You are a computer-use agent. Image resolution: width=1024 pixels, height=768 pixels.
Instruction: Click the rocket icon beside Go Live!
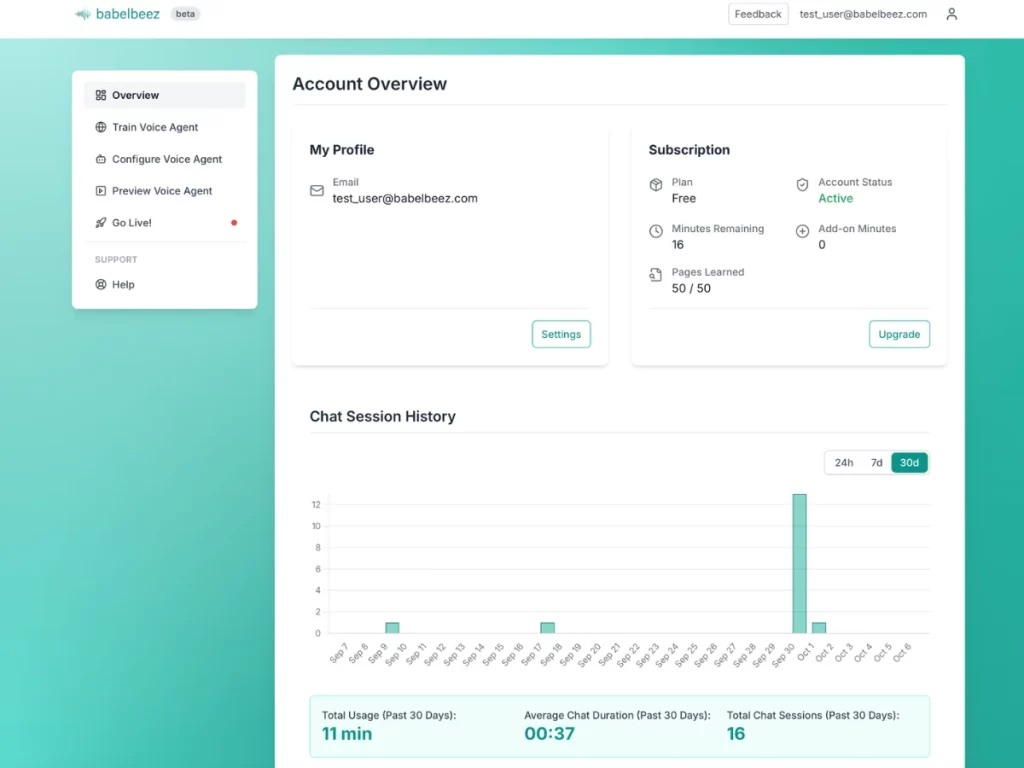pyautogui.click(x=101, y=223)
